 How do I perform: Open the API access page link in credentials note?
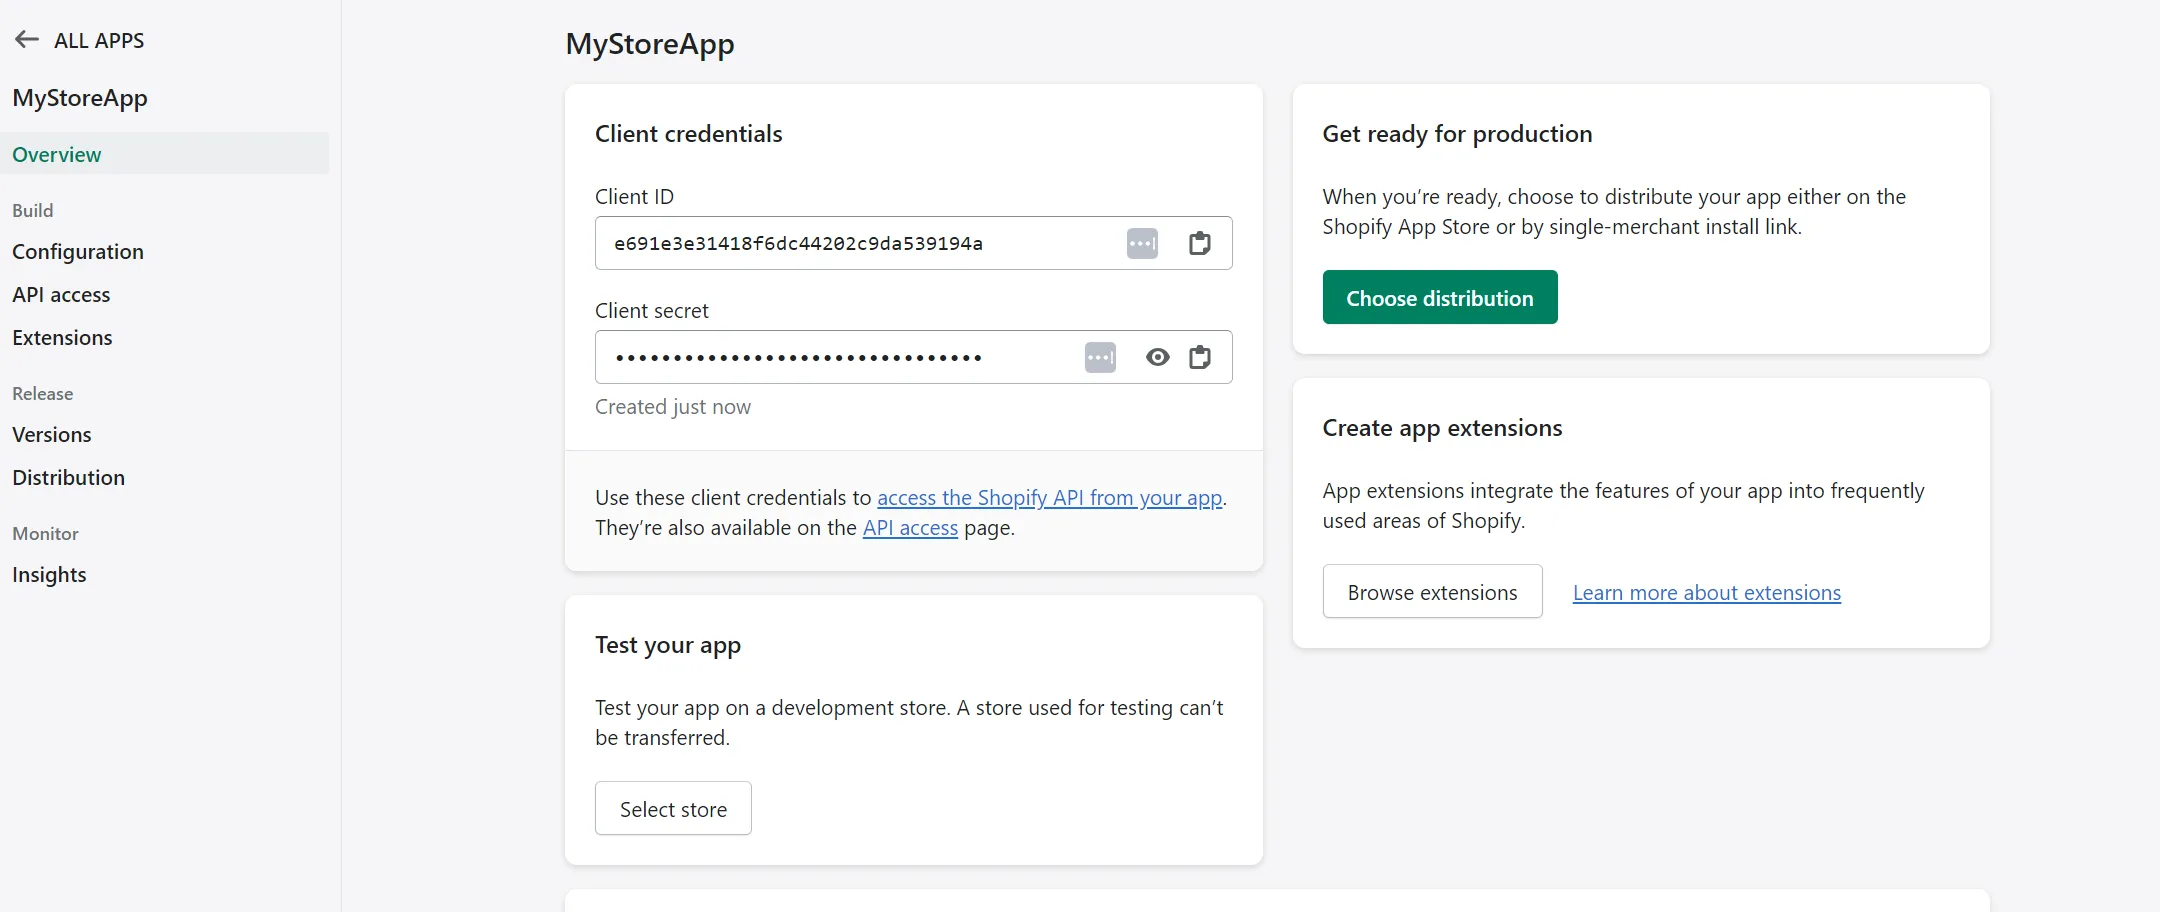click(910, 528)
